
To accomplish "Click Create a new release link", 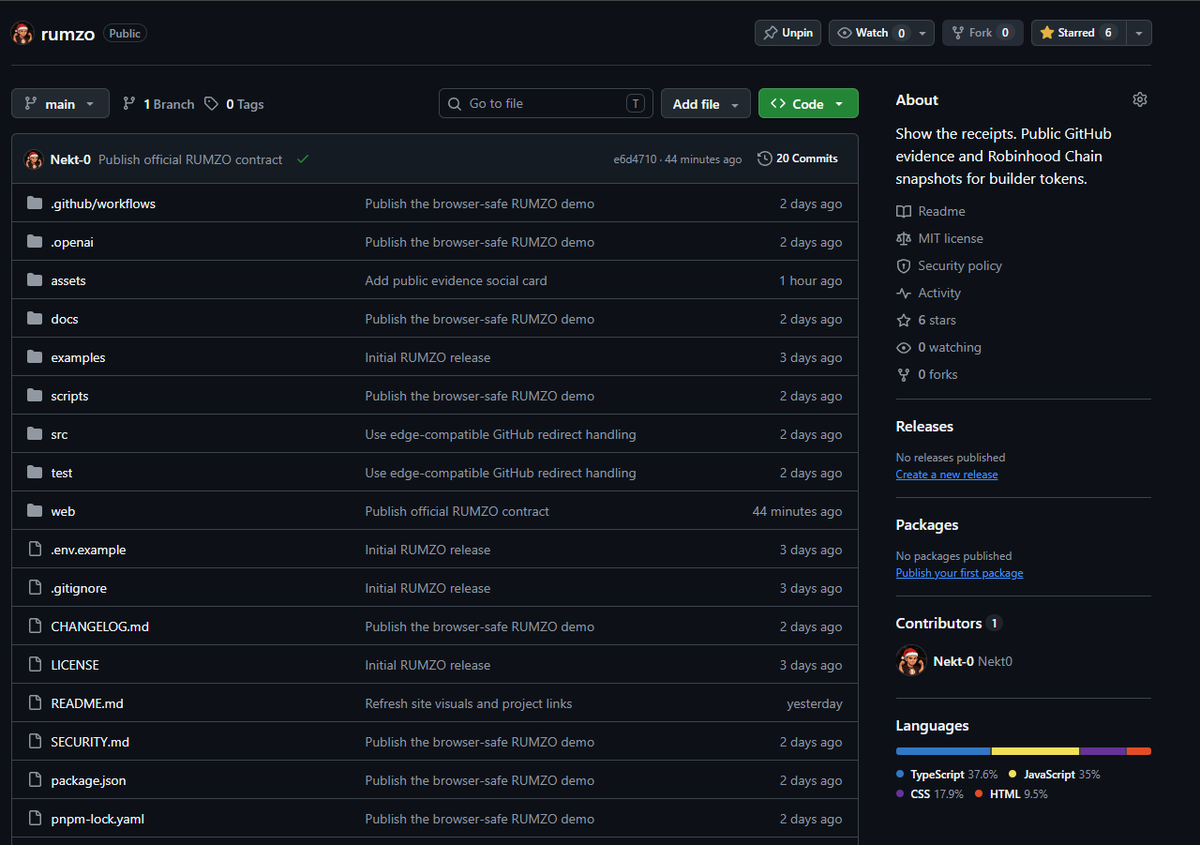I will 947,474.
